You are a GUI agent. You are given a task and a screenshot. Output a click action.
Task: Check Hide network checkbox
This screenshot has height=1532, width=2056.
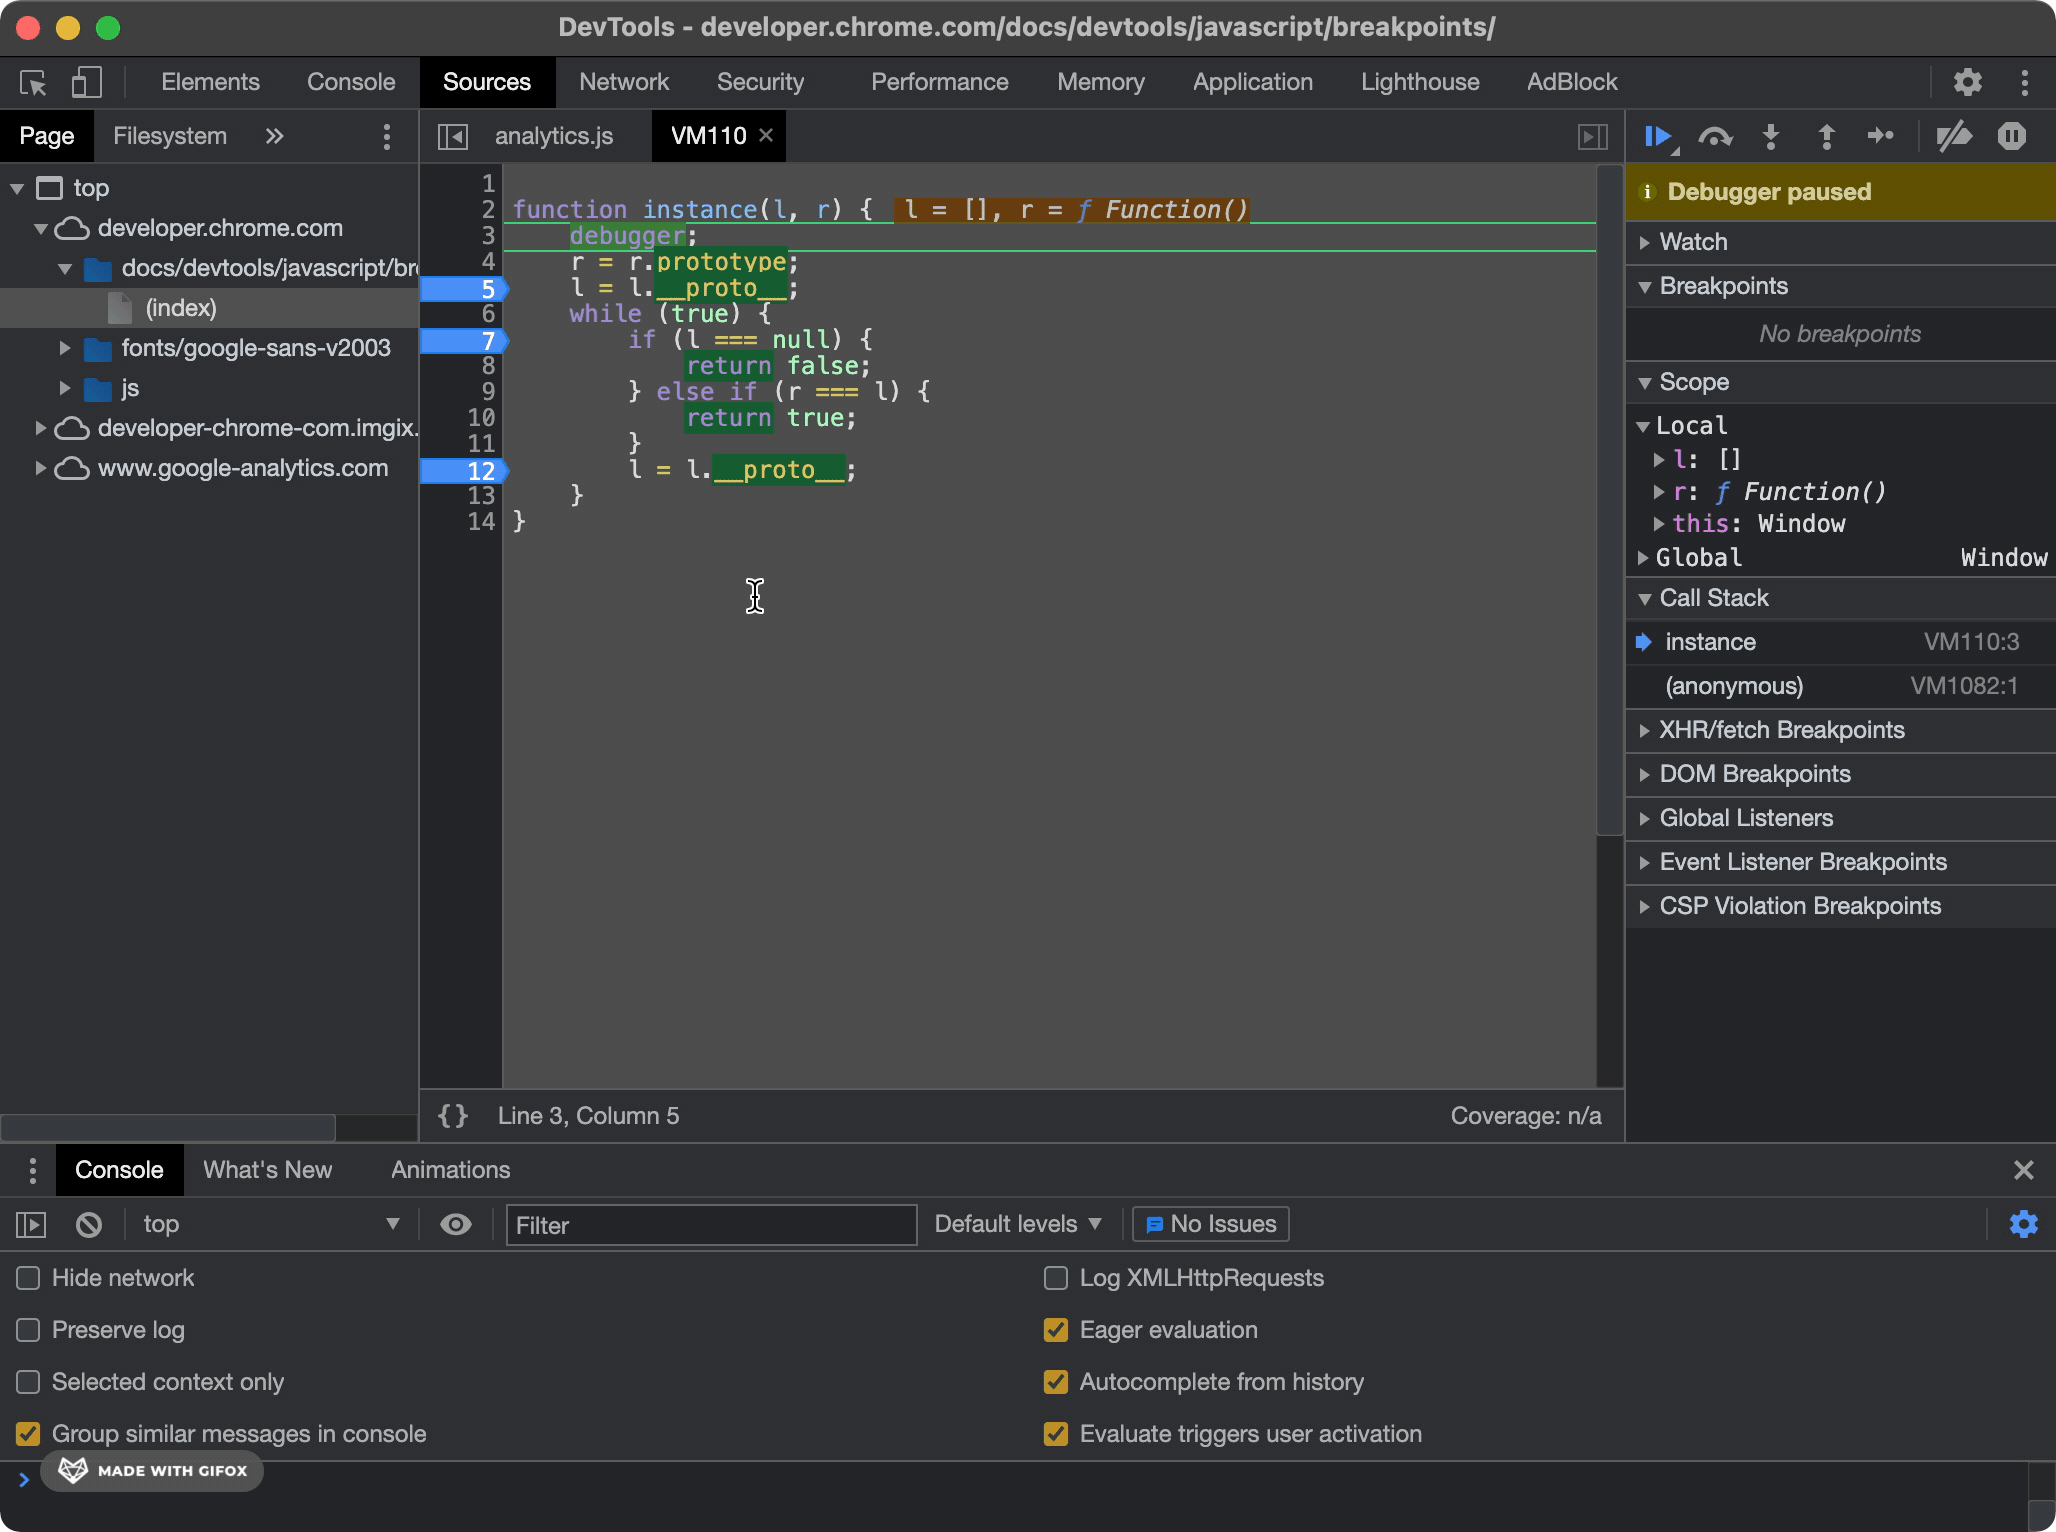click(28, 1278)
